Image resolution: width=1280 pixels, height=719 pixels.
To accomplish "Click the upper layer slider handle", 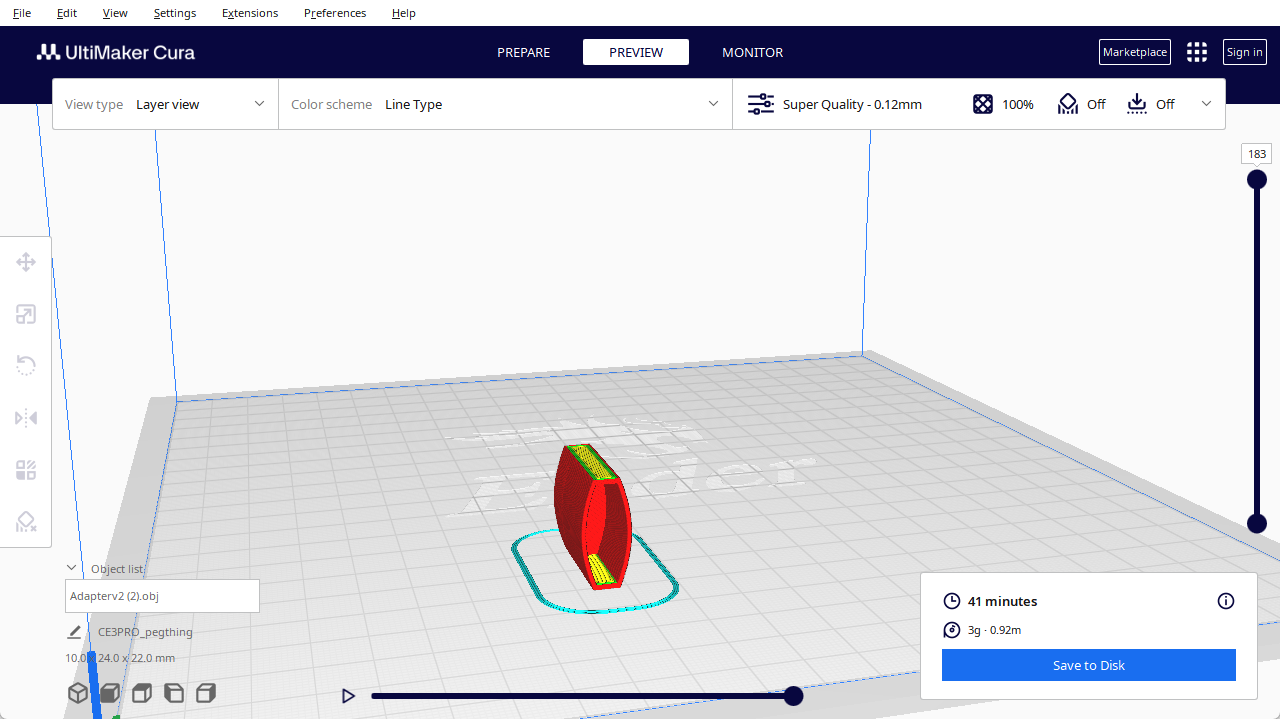I will 1257,179.
